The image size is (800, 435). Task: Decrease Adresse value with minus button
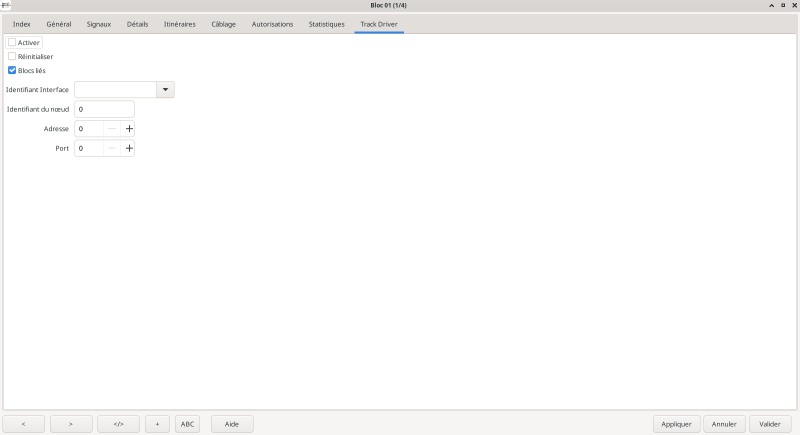112,129
